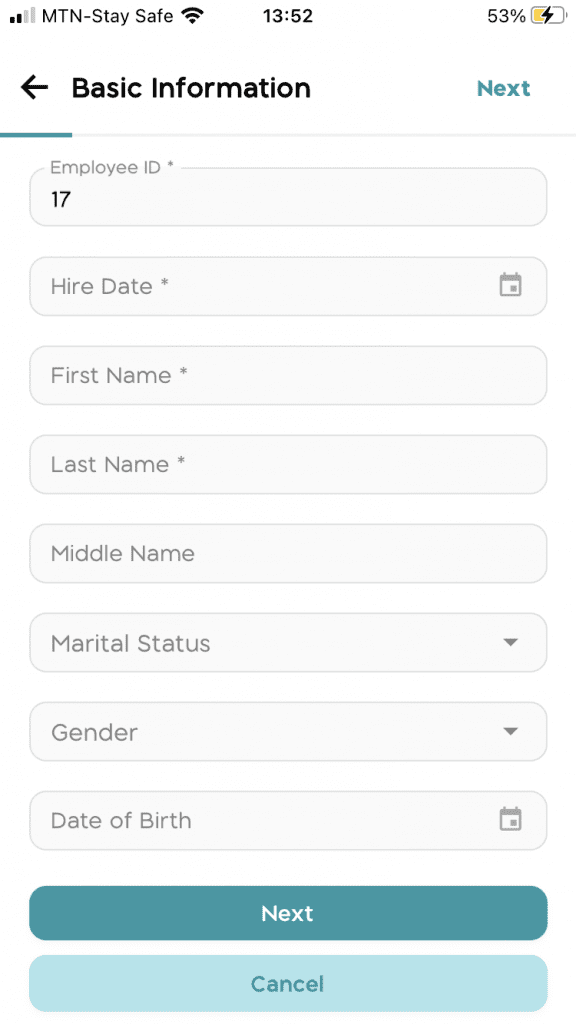
Task: Select the Basic Information tab
Action: click(190, 88)
